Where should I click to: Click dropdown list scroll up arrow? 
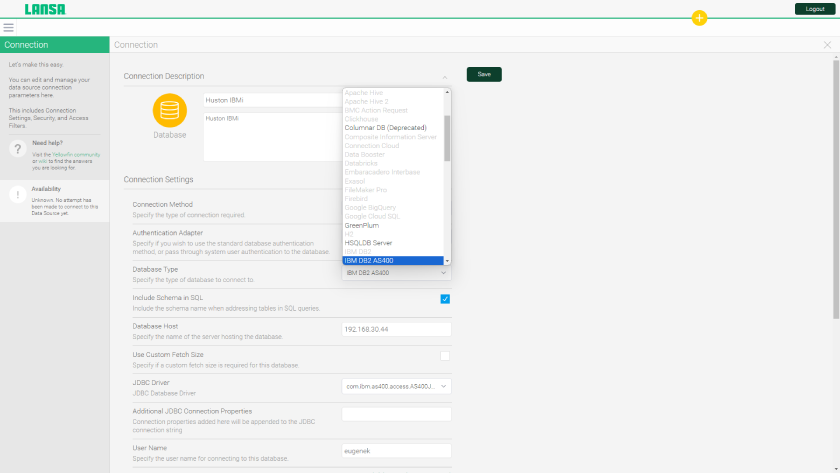click(x=447, y=92)
